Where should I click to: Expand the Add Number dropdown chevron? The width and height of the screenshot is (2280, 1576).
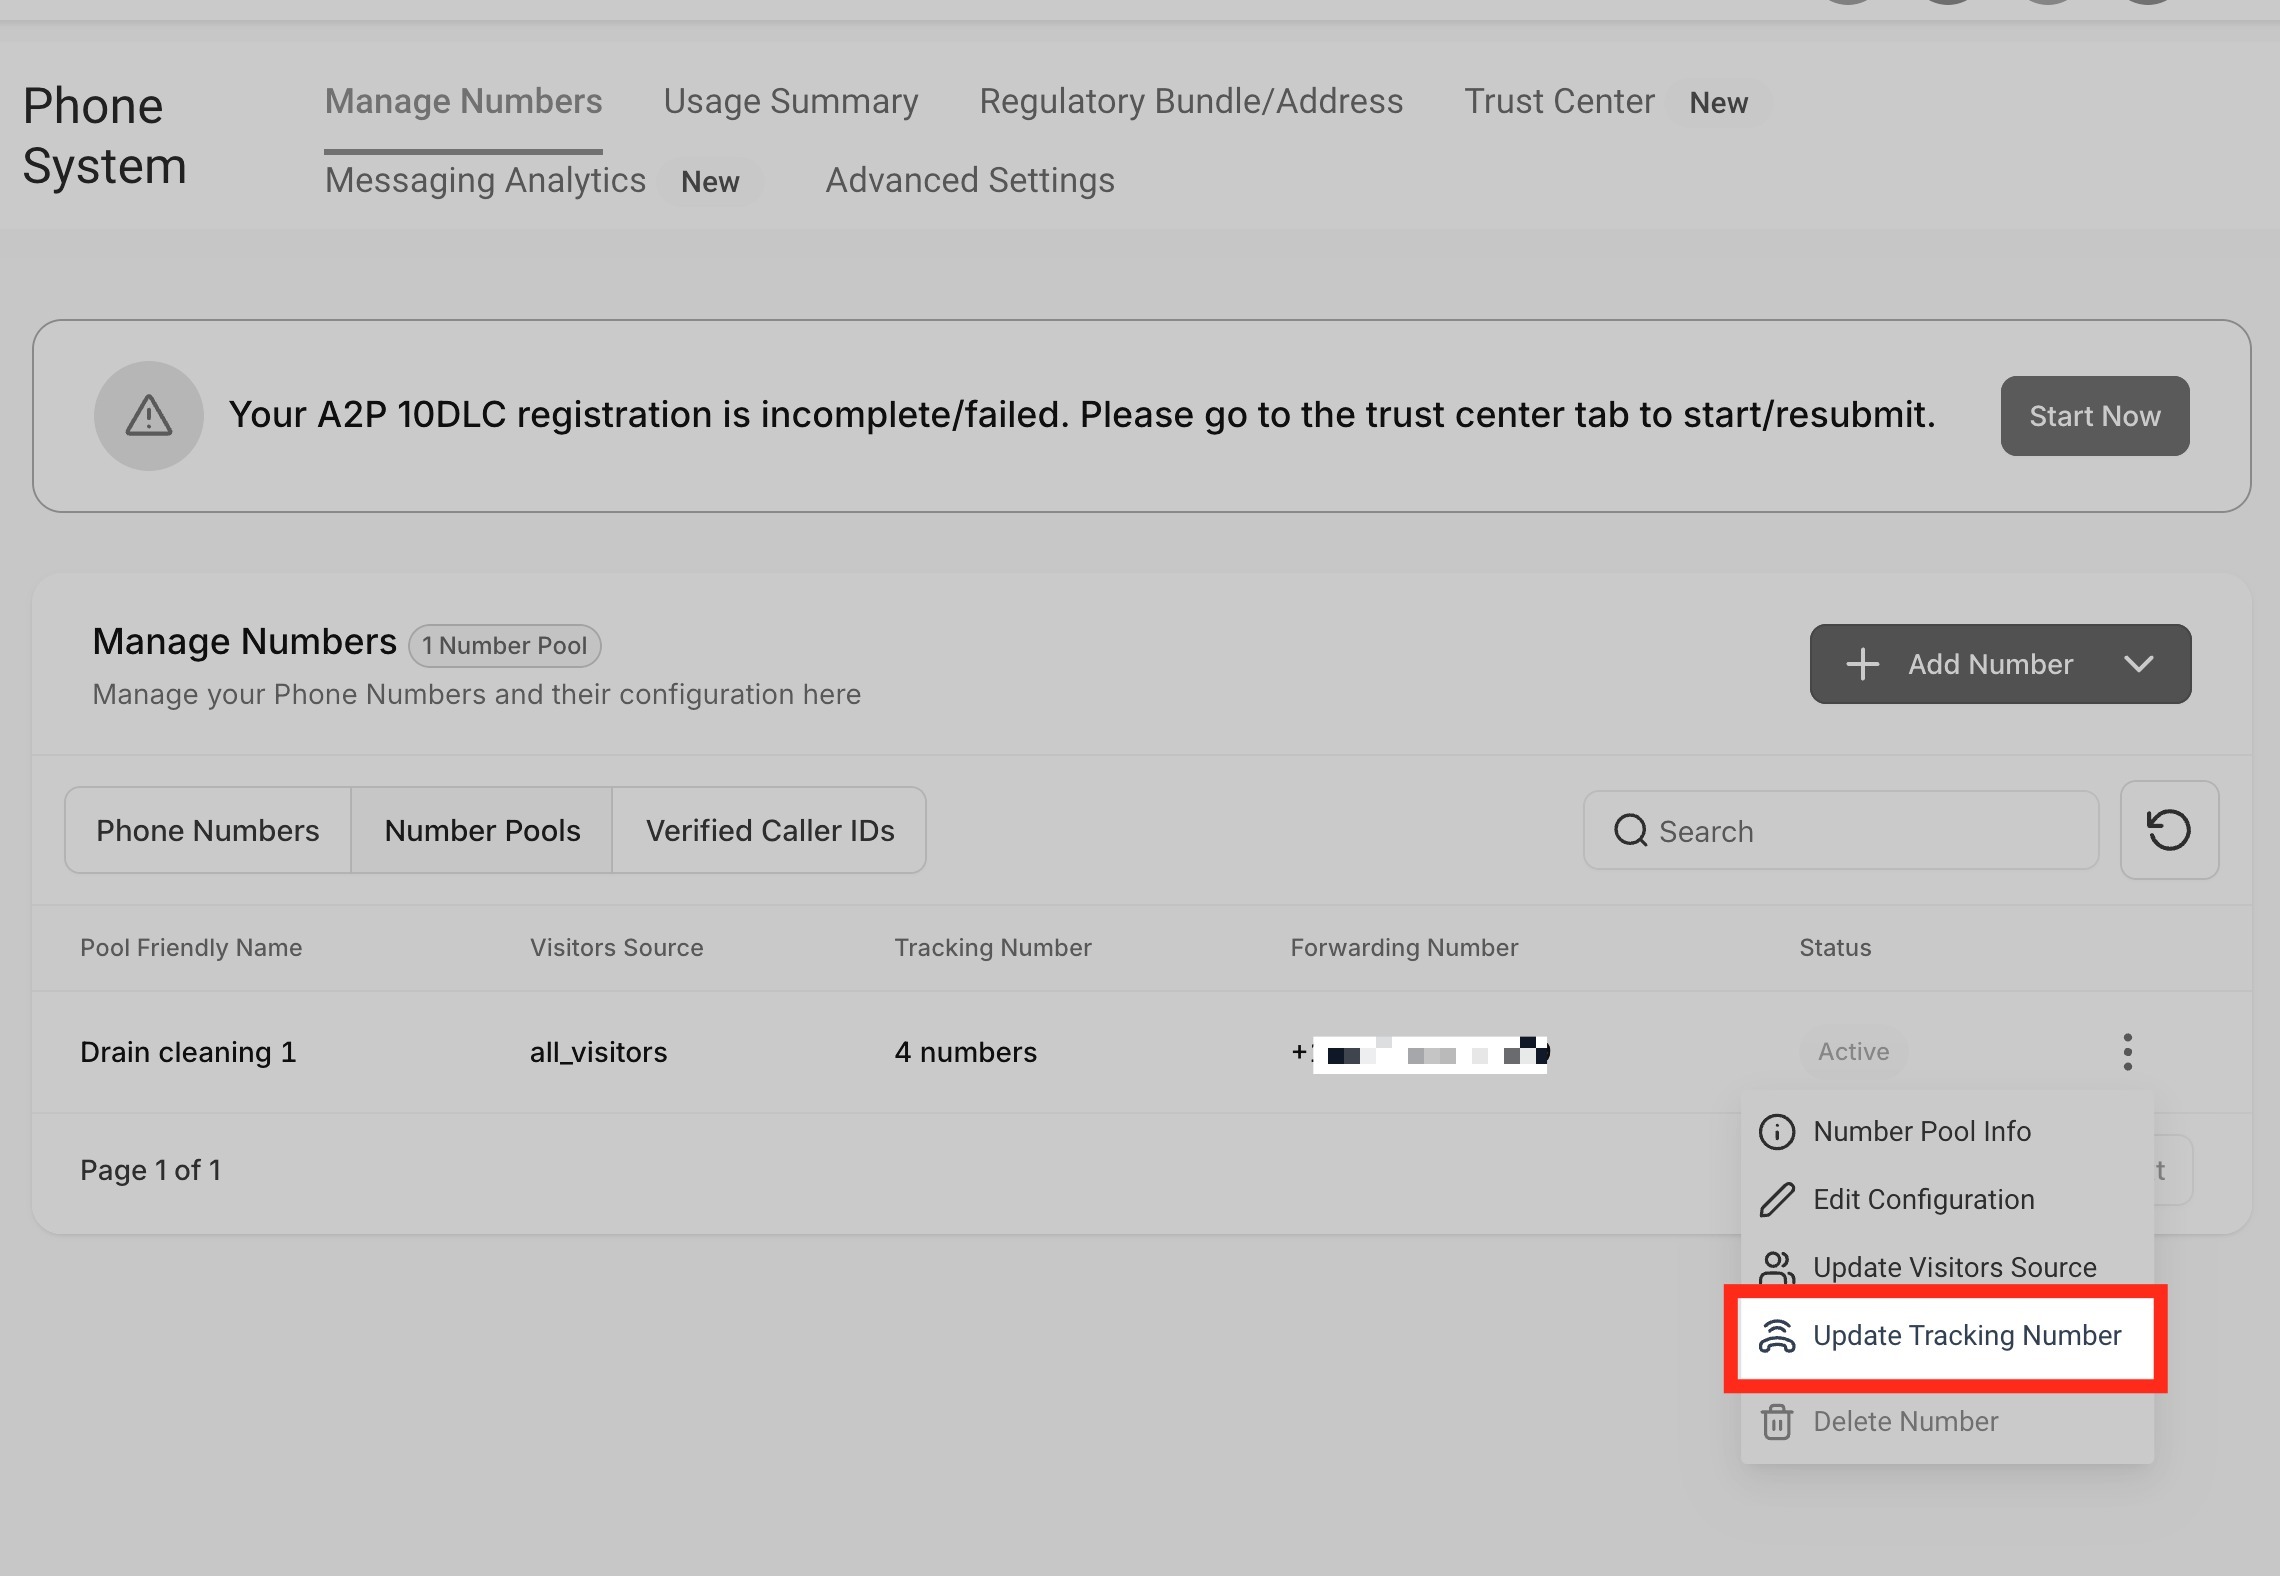[x=2138, y=664]
